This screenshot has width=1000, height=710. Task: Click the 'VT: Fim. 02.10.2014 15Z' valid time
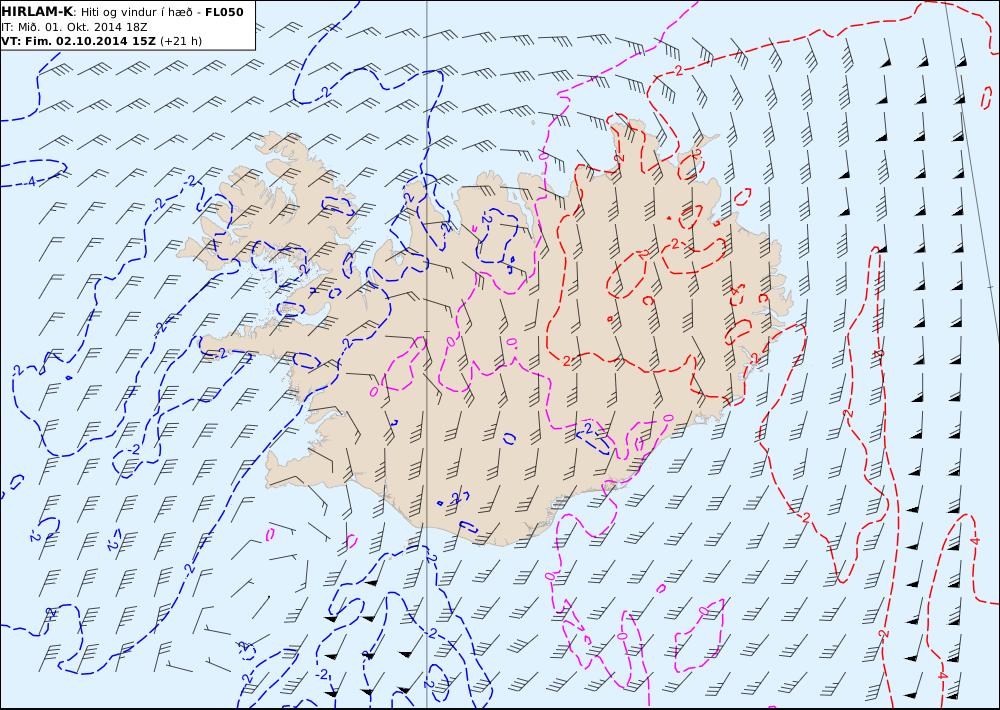coord(78,41)
